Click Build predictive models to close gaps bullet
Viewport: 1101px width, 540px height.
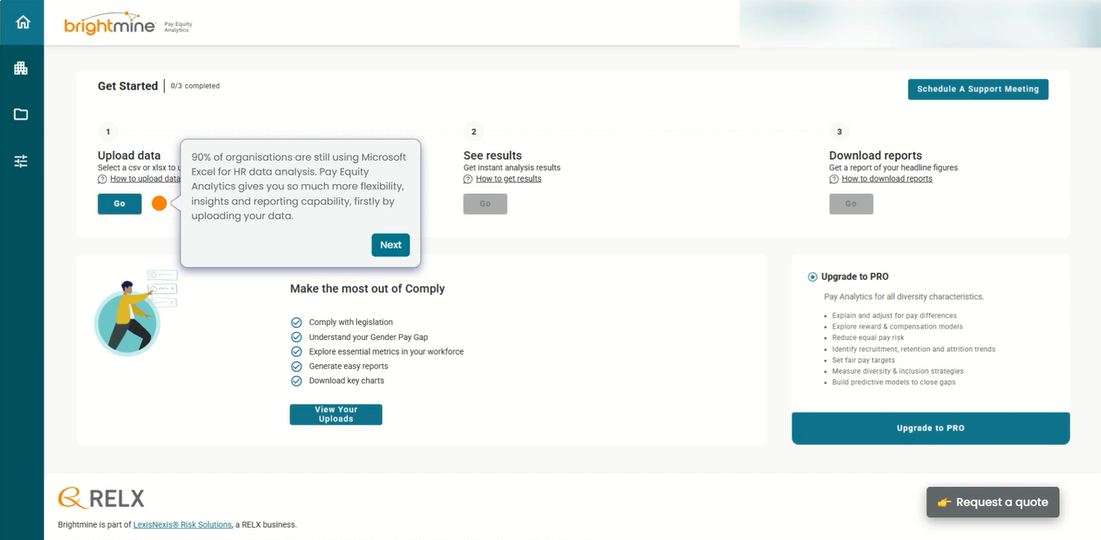pyautogui.click(x=894, y=382)
